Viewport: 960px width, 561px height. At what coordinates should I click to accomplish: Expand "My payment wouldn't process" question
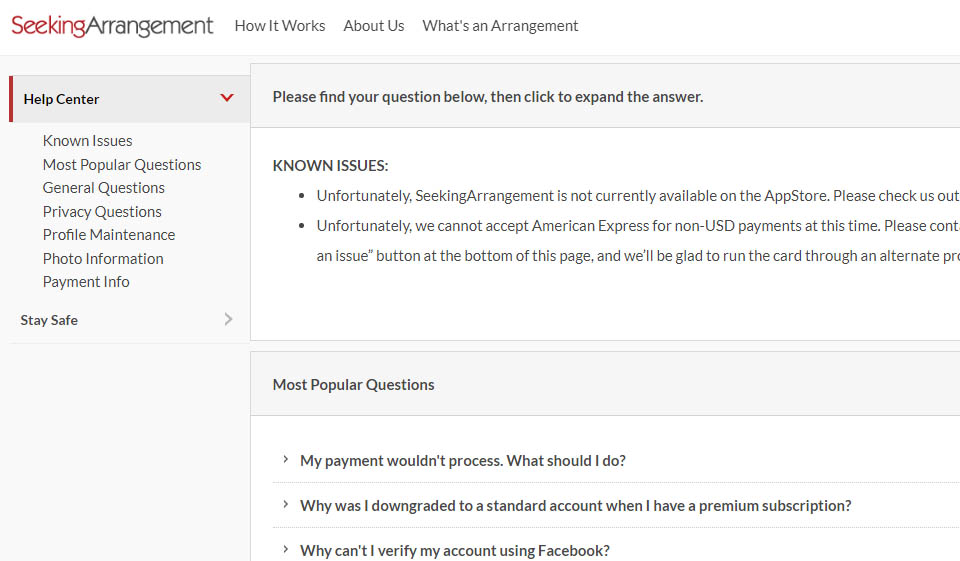click(x=463, y=461)
